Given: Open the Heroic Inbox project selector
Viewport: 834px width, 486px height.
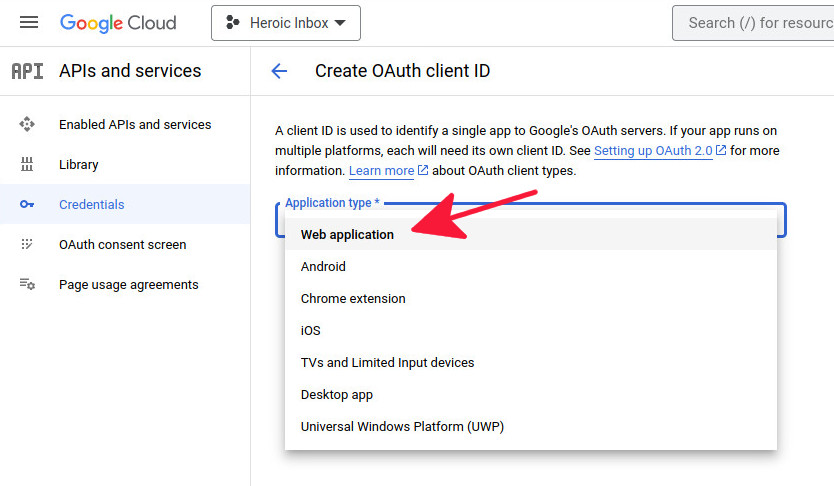Looking at the screenshot, I should tap(286, 23).
